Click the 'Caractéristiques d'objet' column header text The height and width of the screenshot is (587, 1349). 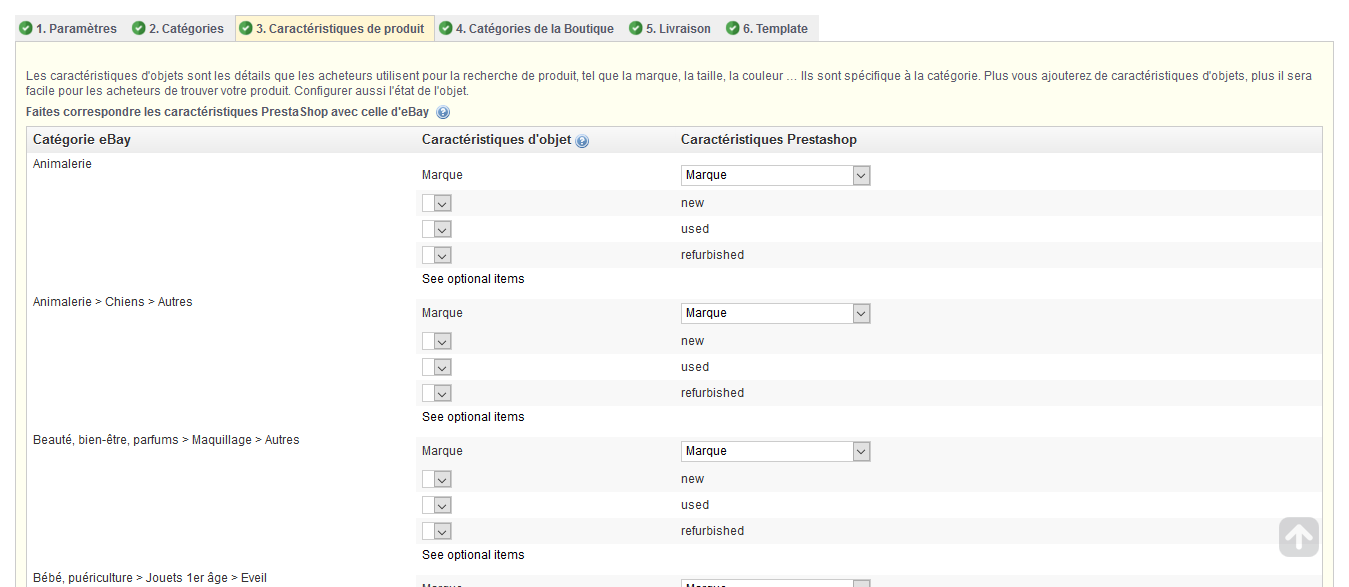[x=497, y=140]
